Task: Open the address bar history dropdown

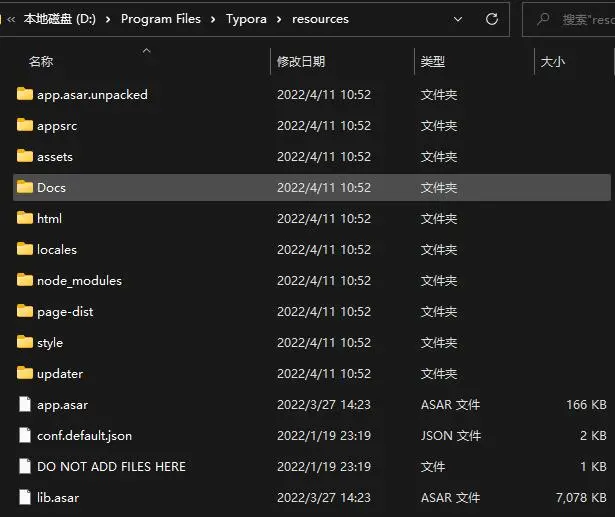Action: [458, 19]
